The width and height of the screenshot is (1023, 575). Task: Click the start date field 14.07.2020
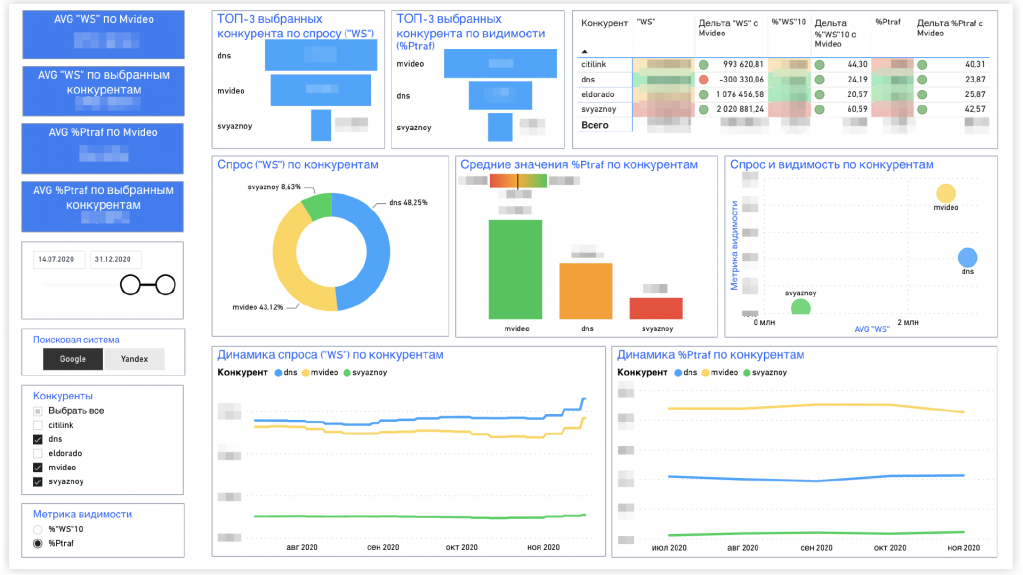tap(59, 260)
